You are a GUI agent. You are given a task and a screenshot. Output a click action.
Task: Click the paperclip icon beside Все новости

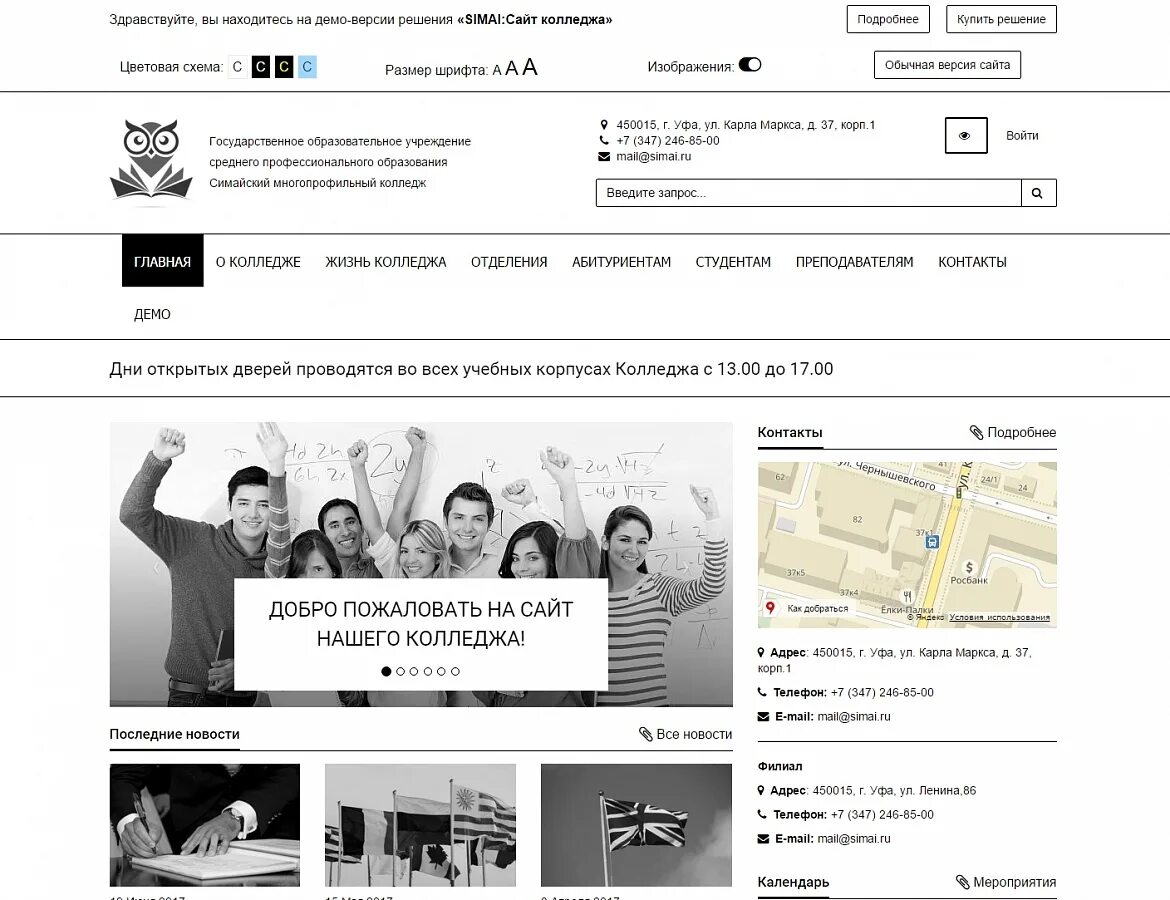click(645, 734)
